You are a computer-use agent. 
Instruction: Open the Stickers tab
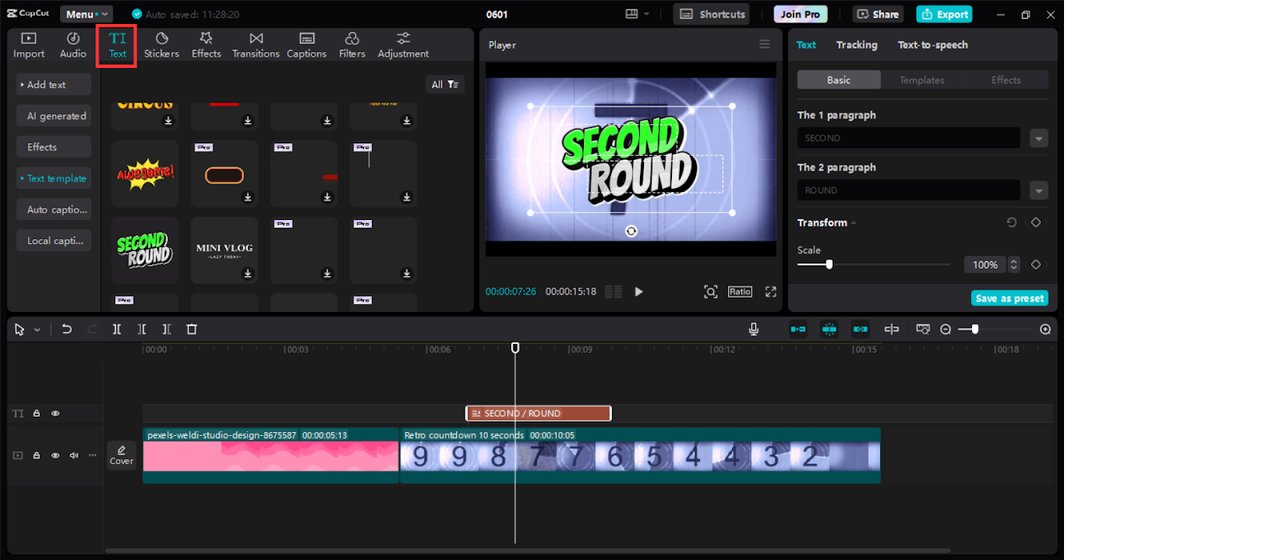[x=162, y=45]
